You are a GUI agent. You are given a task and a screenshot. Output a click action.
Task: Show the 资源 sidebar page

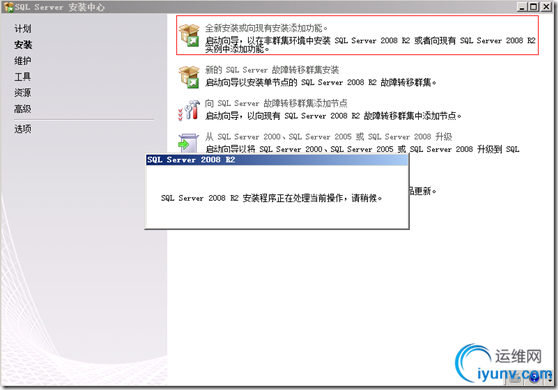[x=23, y=93]
